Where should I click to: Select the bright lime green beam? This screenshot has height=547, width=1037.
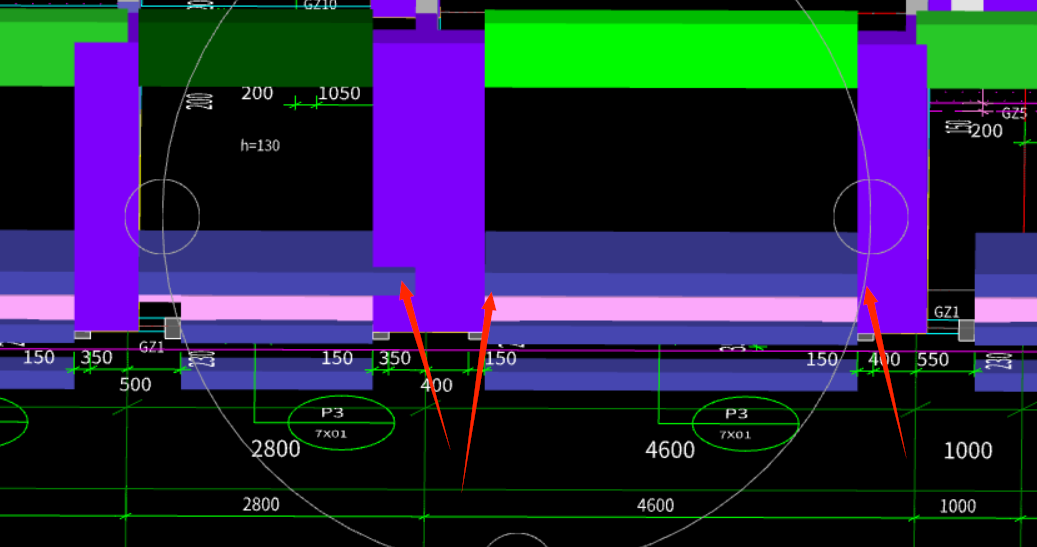[671, 50]
